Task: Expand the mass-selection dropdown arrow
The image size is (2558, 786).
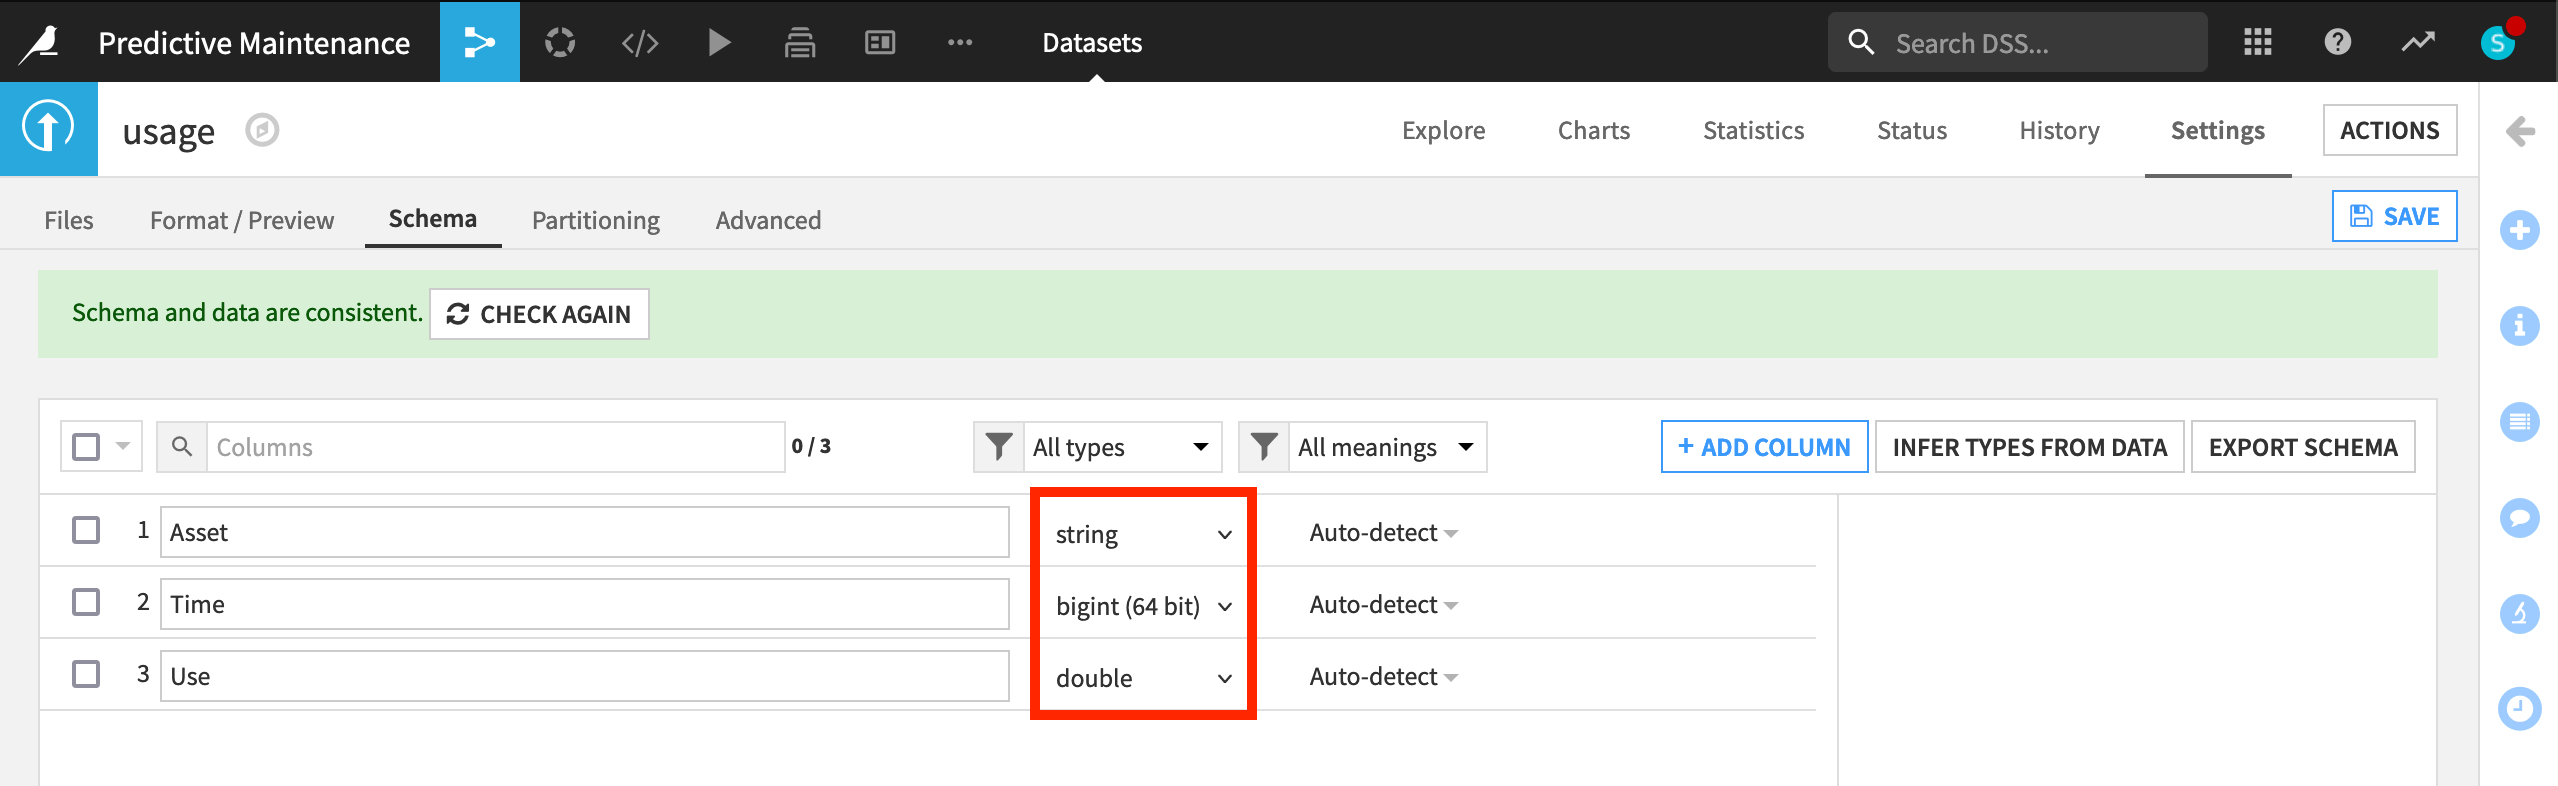Action: (123, 446)
